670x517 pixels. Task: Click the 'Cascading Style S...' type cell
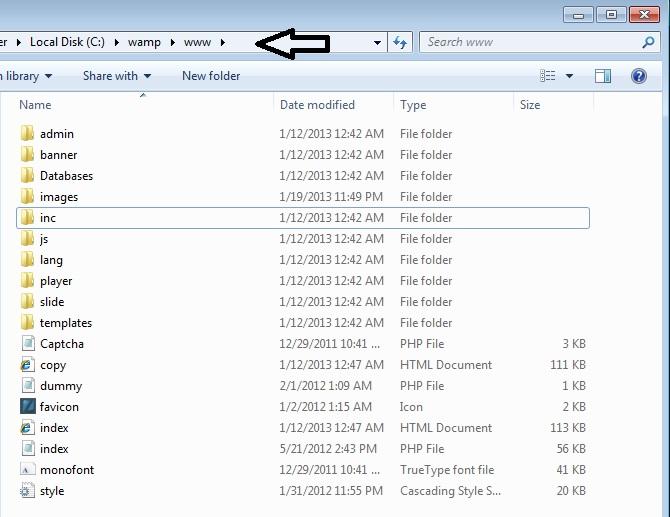point(450,491)
